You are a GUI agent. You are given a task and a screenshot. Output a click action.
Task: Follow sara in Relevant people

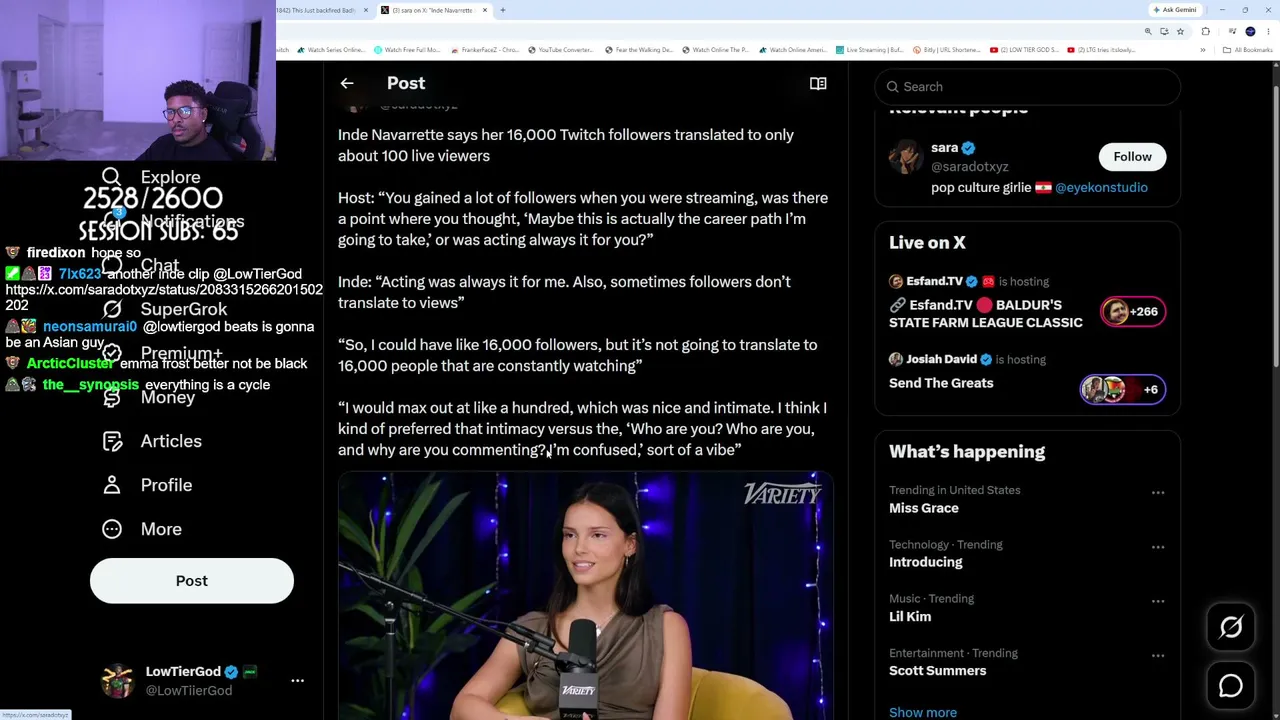click(1132, 157)
